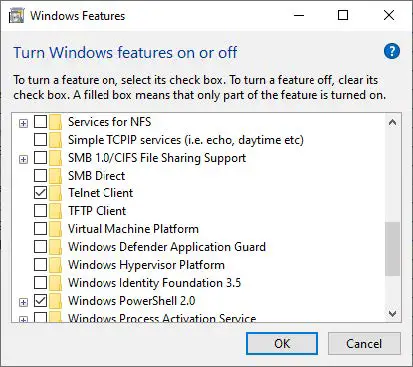Select the SMB 1.0/CIFS File Sharing Support label
Image resolution: width=413 pixels, height=367 pixels.
157,158
